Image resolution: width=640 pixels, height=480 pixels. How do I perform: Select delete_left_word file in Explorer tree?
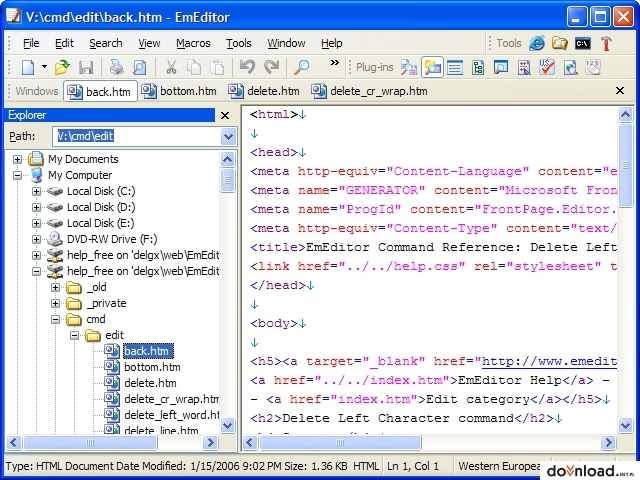[x=171, y=415]
